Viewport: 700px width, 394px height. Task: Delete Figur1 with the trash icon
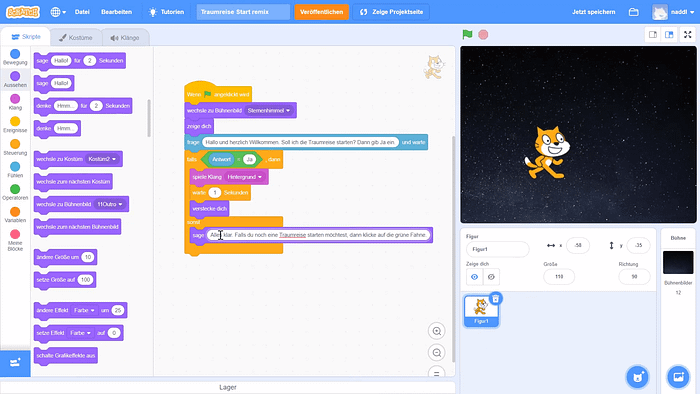496,299
